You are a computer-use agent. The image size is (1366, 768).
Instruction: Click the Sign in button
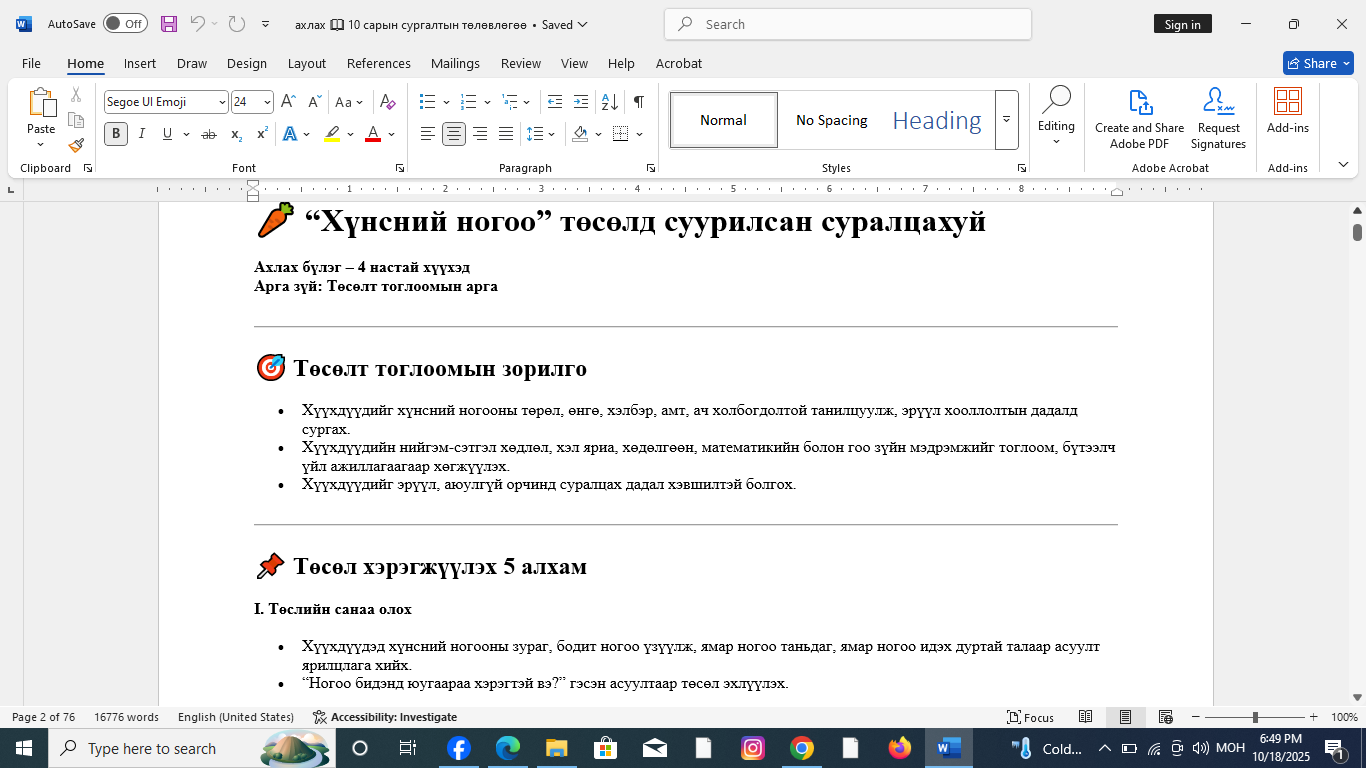(1182, 24)
